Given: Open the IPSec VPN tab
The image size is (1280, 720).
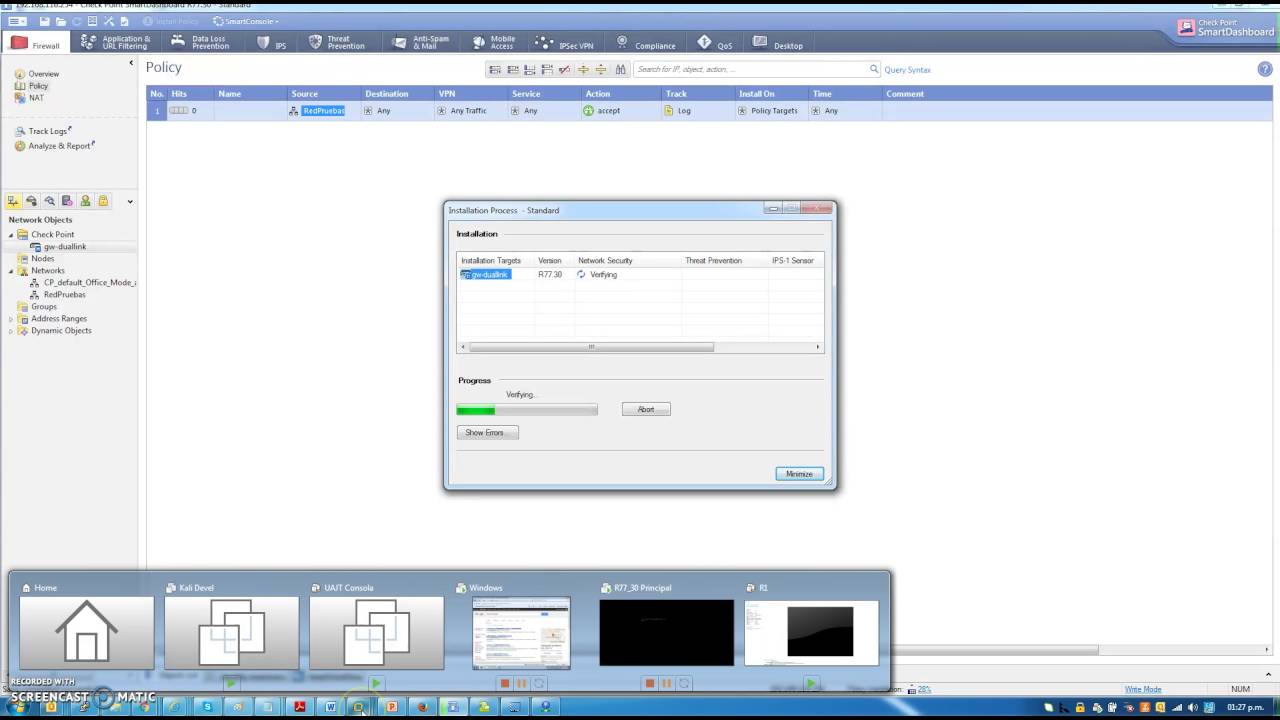Looking at the screenshot, I should [x=564, y=44].
